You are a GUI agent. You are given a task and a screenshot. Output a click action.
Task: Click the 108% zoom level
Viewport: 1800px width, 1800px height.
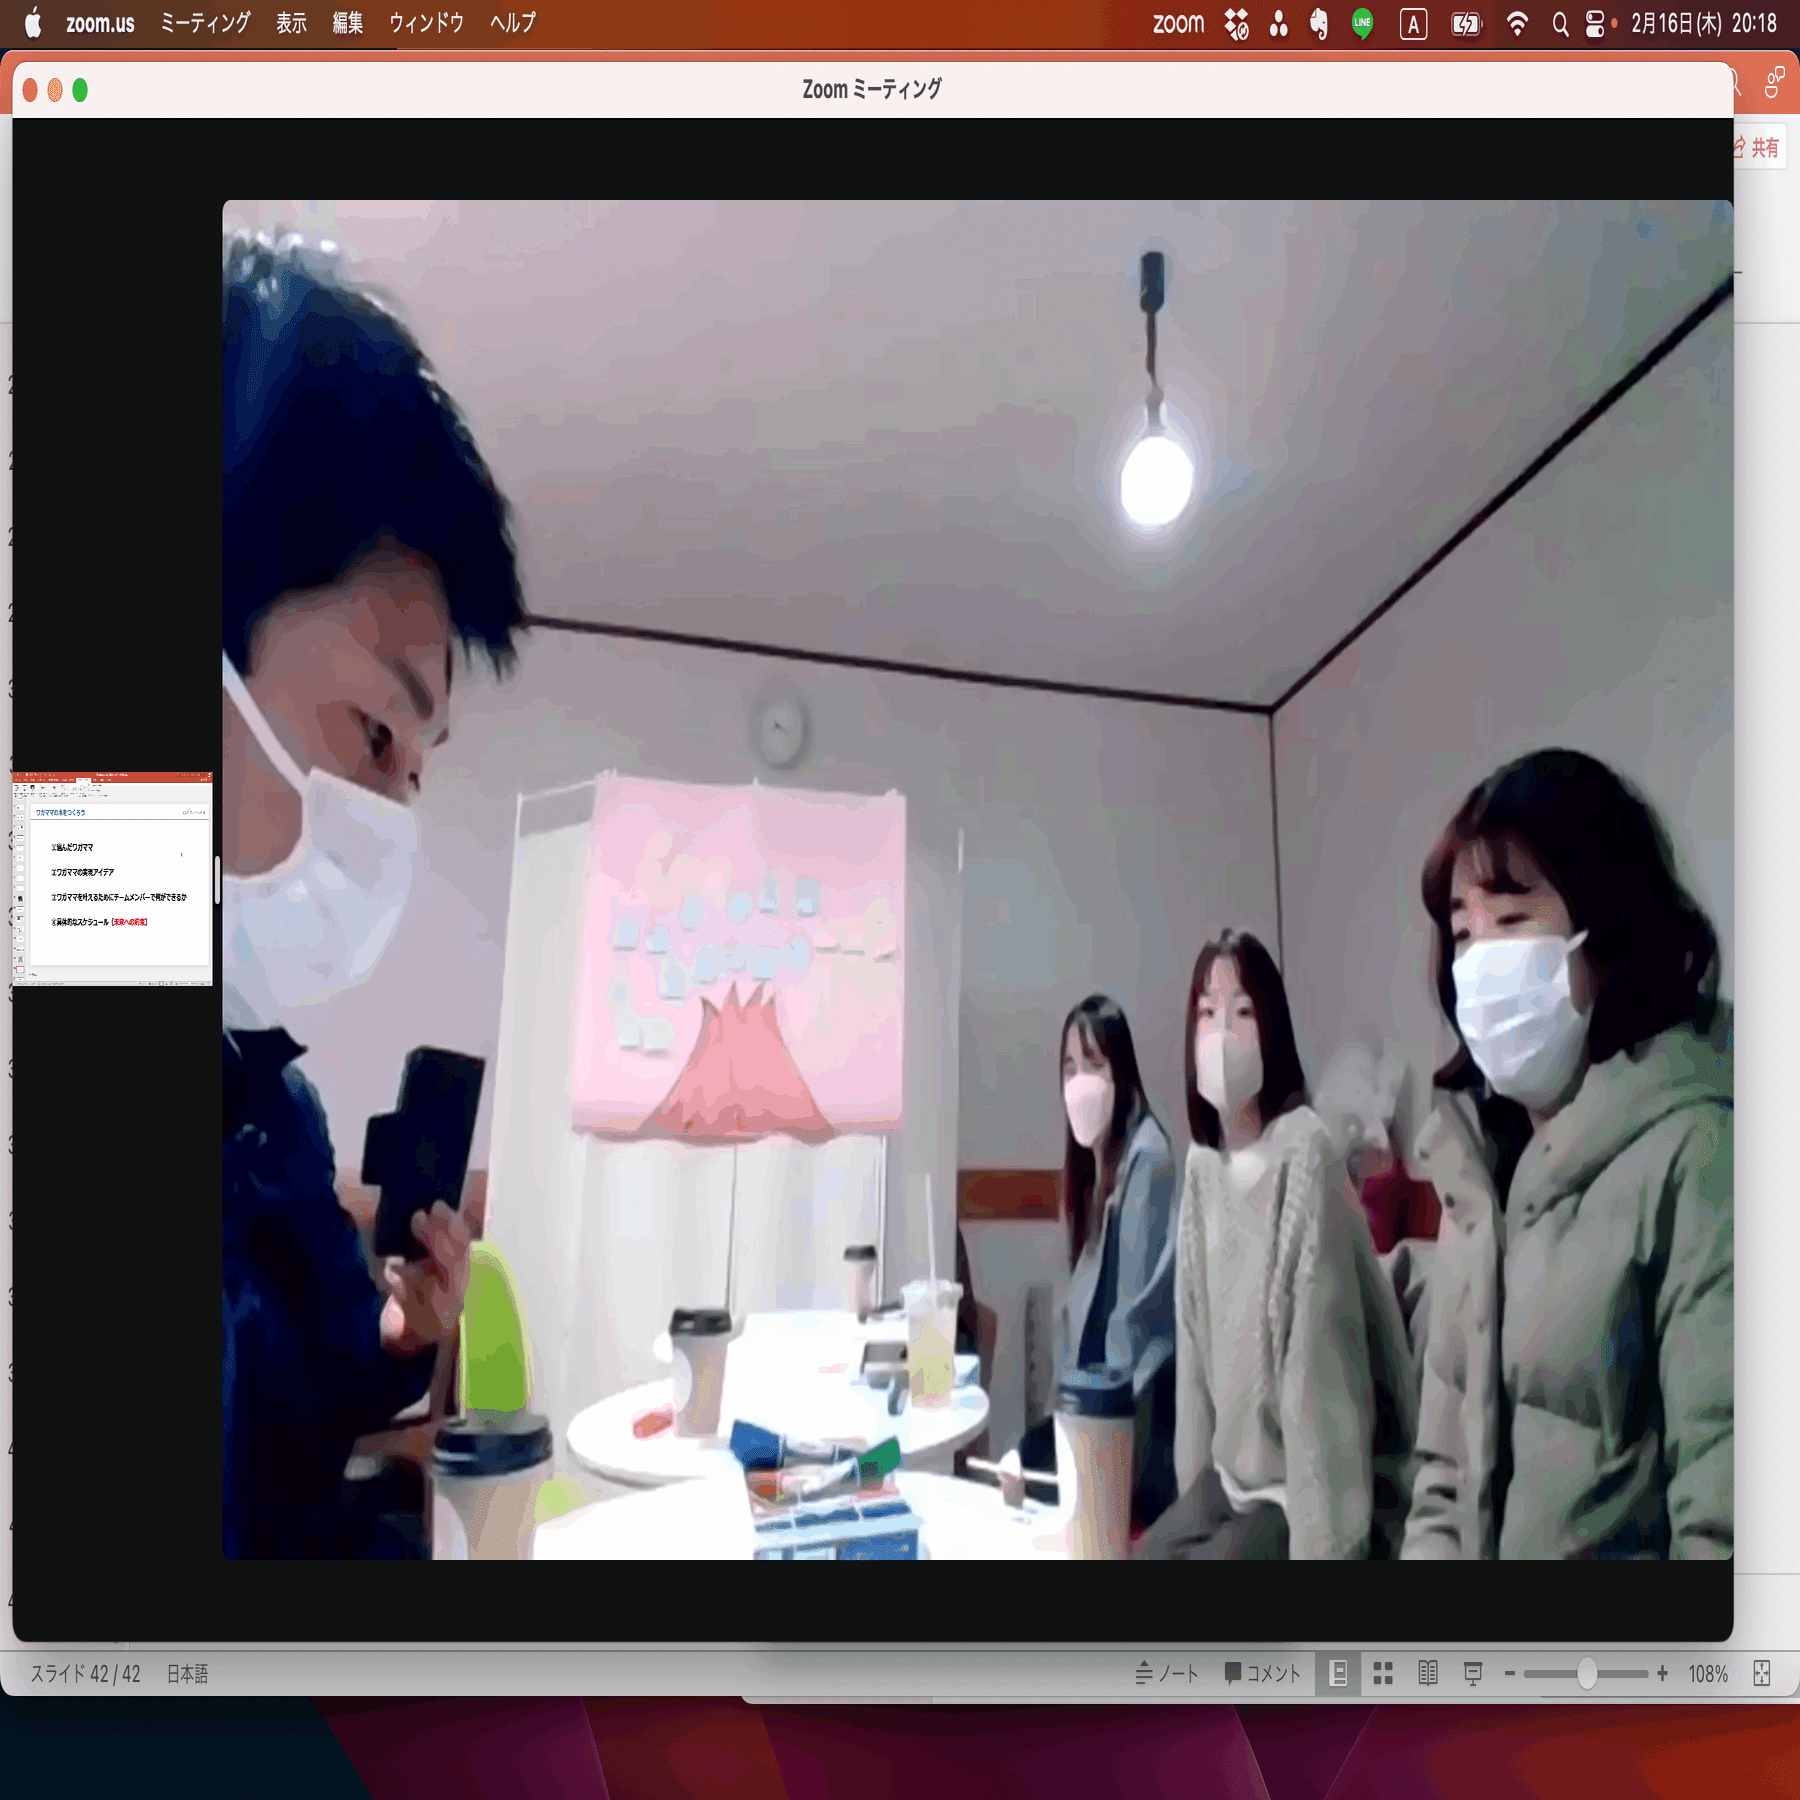[x=1708, y=1674]
